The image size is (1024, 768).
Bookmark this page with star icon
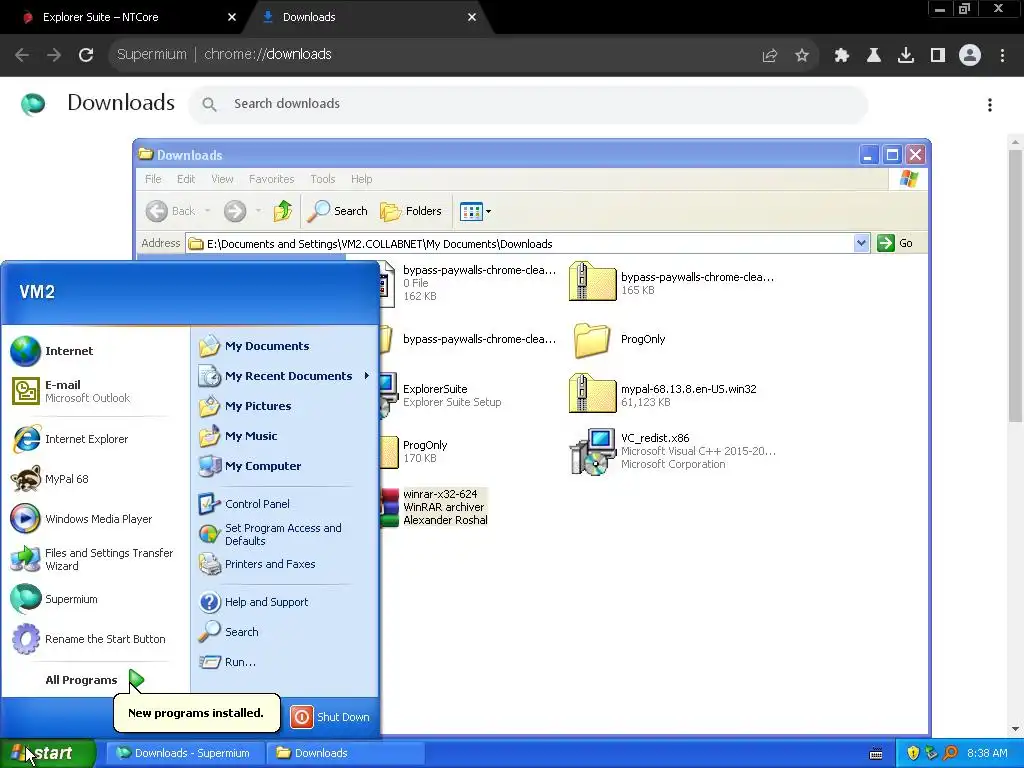[x=802, y=56]
